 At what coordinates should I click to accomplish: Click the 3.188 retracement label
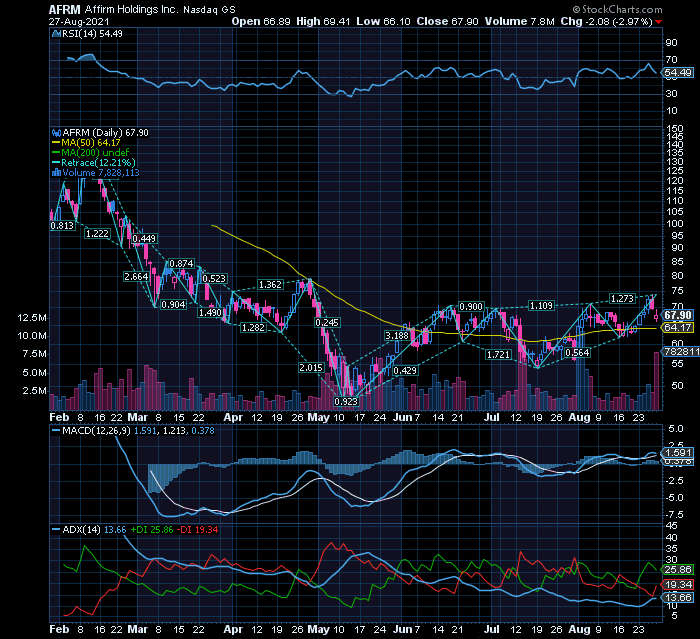tap(397, 335)
